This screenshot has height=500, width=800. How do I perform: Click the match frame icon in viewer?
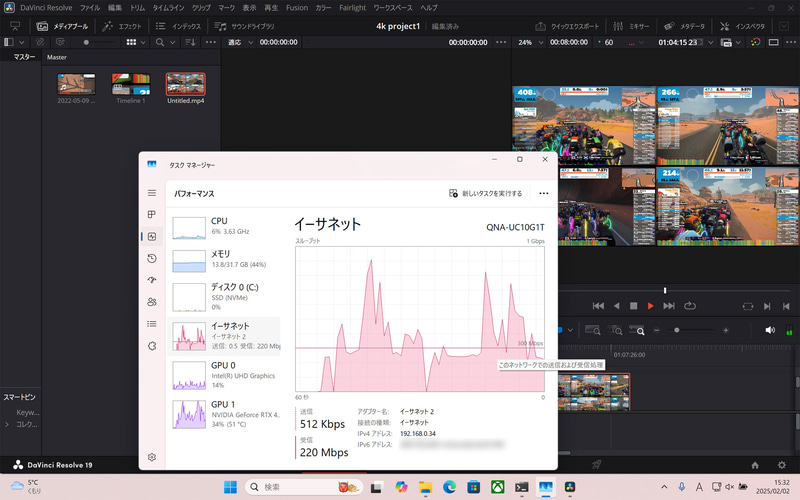747,306
